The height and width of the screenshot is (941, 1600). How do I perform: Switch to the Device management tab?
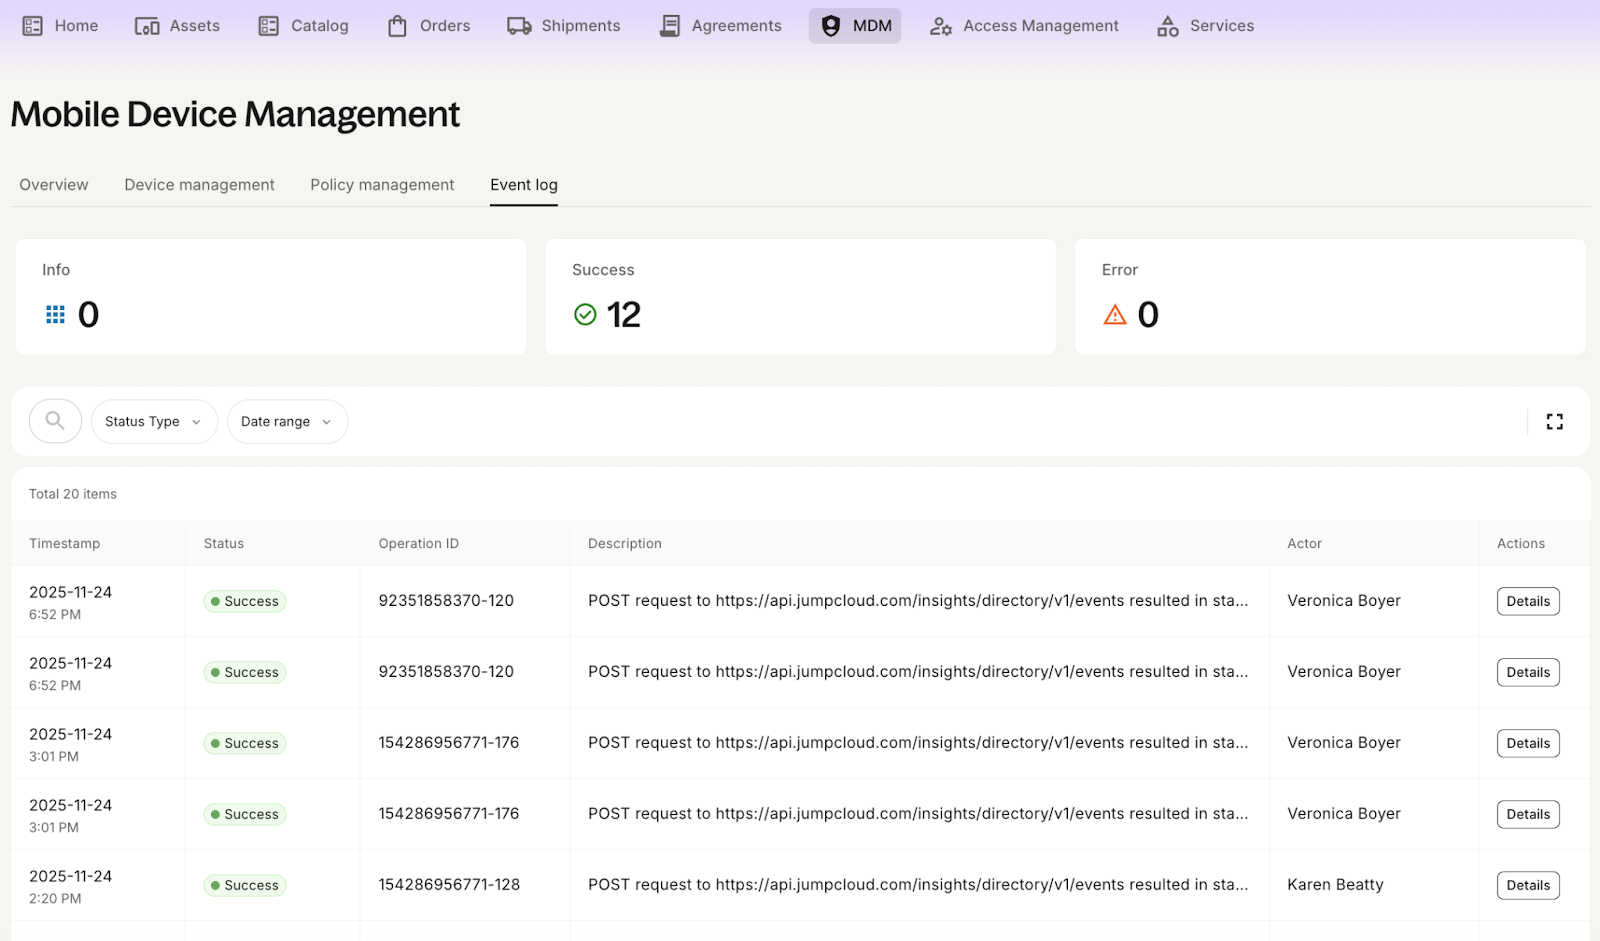point(199,185)
